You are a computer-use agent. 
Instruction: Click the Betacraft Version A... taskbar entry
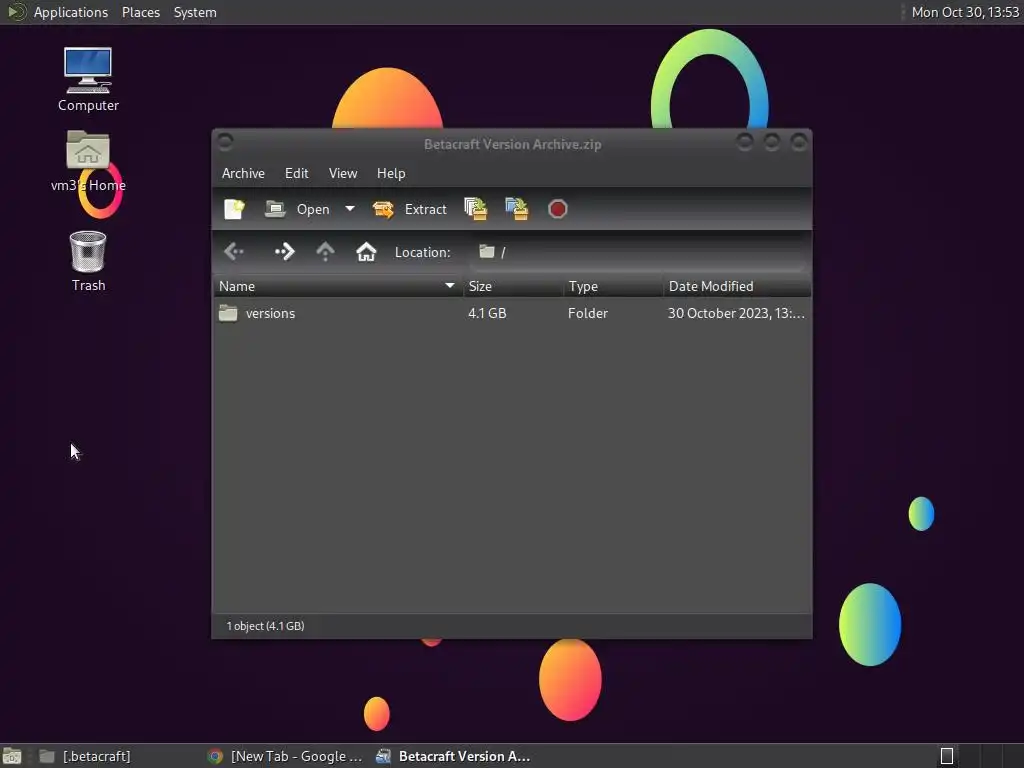tap(453, 756)
